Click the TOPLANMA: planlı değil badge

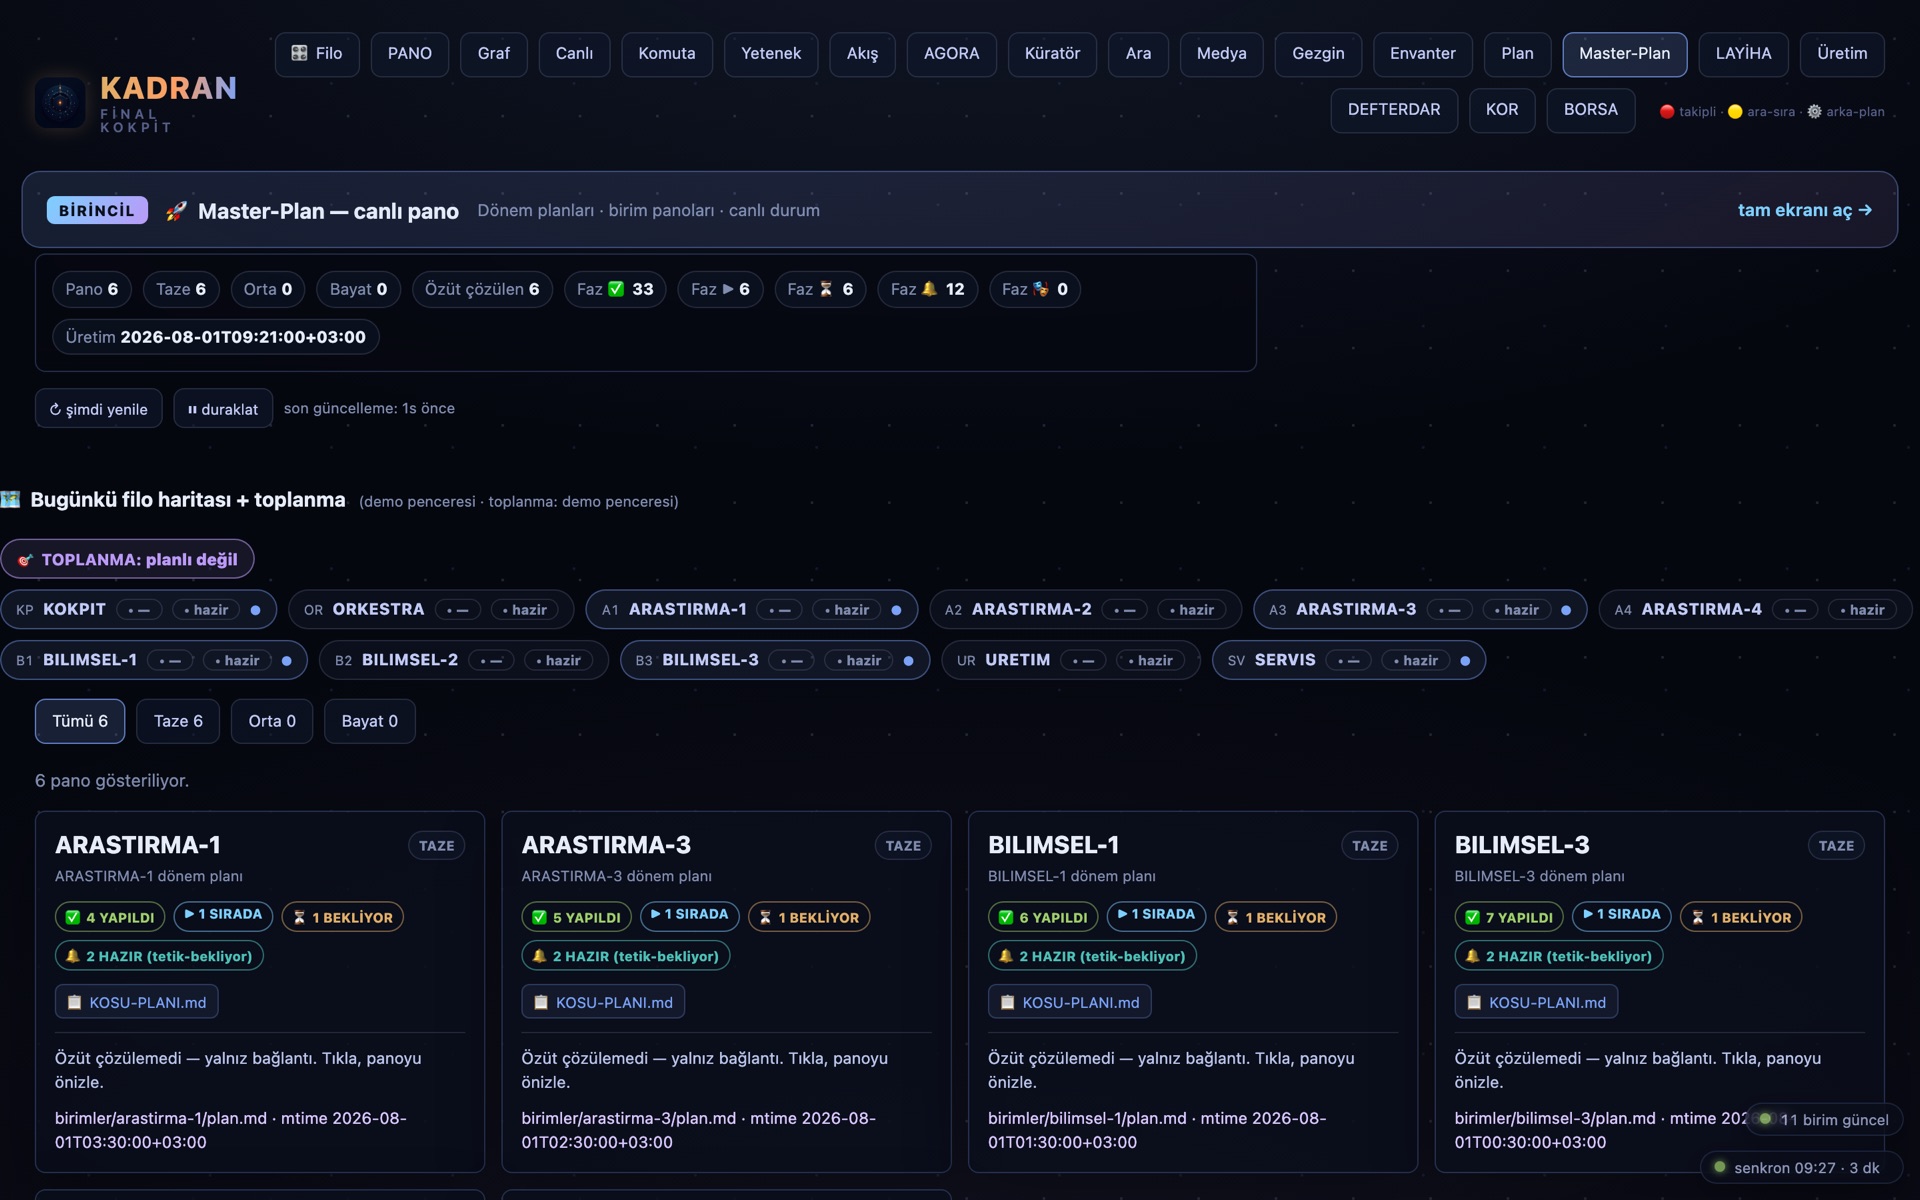127,559
